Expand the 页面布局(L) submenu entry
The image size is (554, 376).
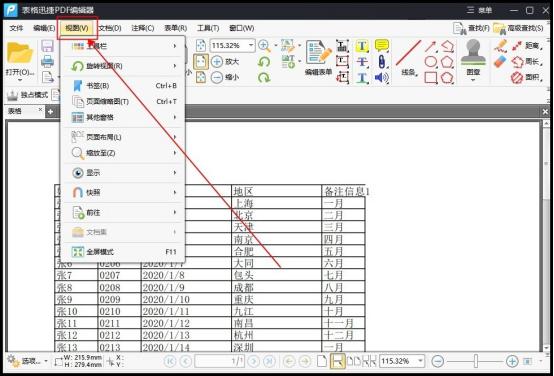[x=123, y=137]
